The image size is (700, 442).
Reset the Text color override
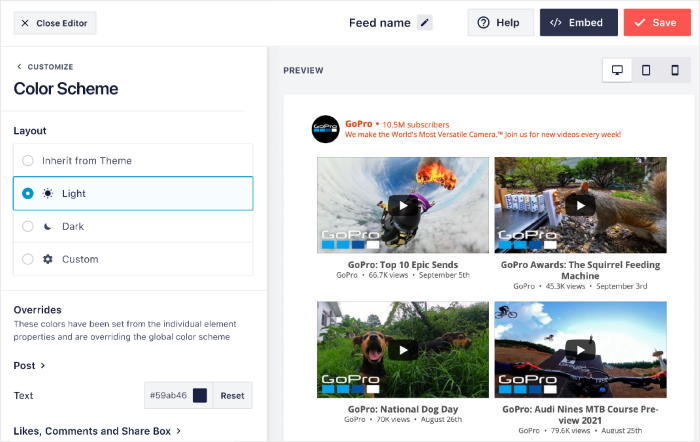click(x=232, y=395)
